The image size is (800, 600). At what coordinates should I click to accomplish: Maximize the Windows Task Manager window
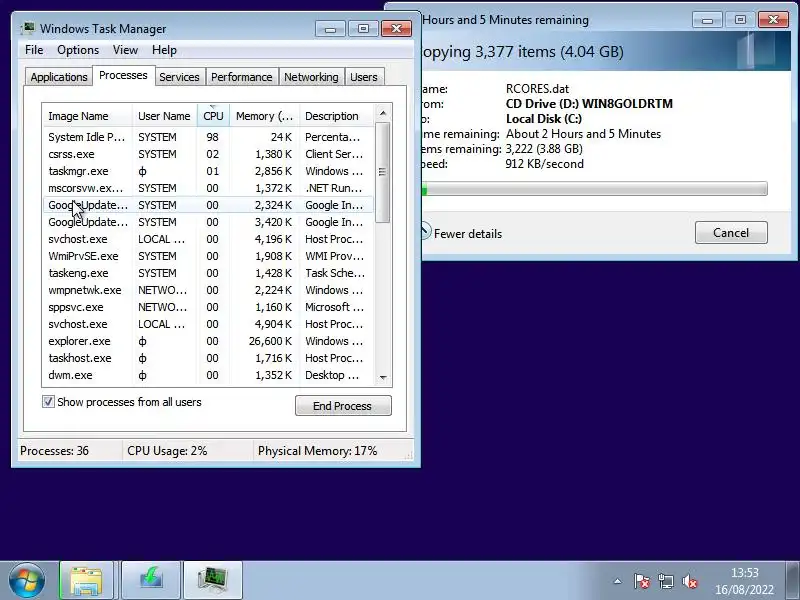(363, 29)
